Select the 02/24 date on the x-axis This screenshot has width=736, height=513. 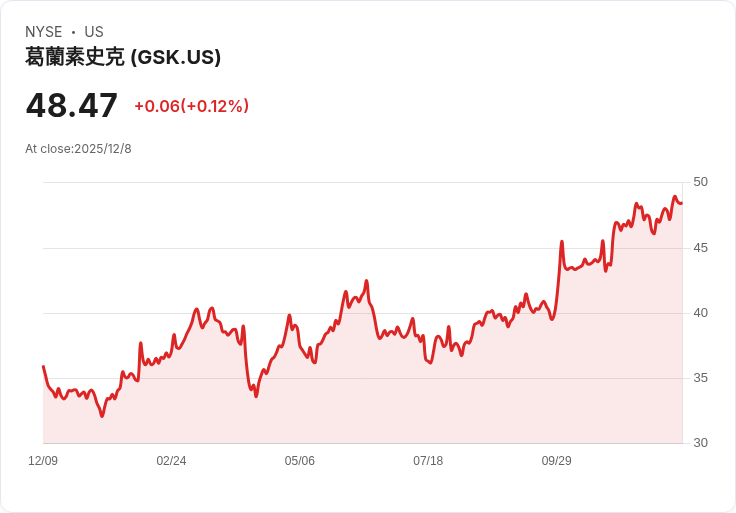tap(171, 461)
